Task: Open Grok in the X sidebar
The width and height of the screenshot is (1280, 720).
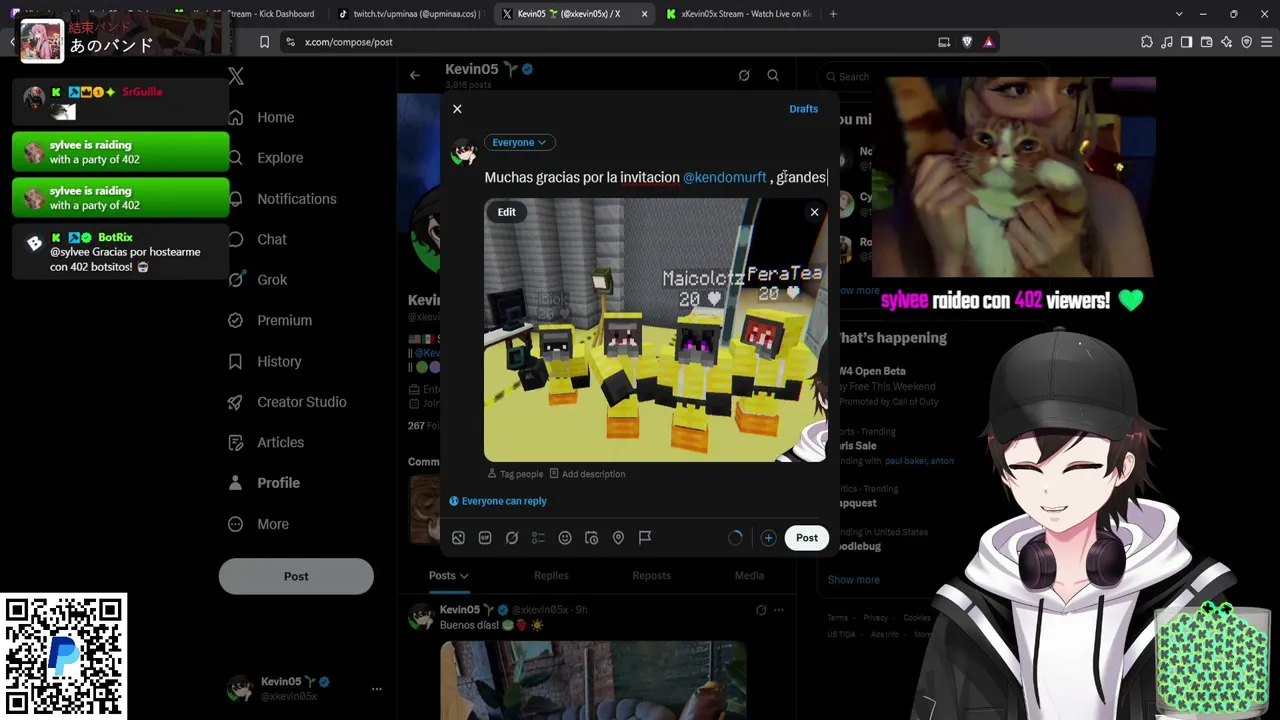Action: coord(258,280)
